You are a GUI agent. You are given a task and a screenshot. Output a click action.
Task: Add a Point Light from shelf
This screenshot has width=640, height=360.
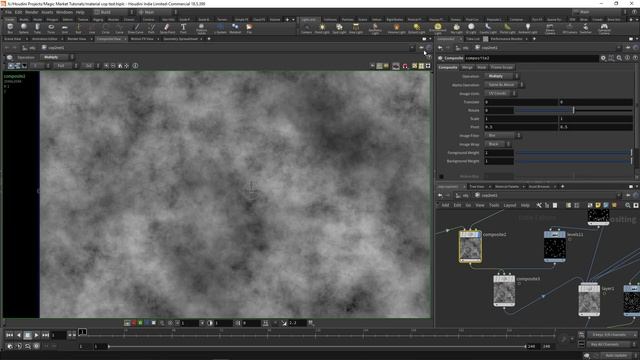click(322, 28)
